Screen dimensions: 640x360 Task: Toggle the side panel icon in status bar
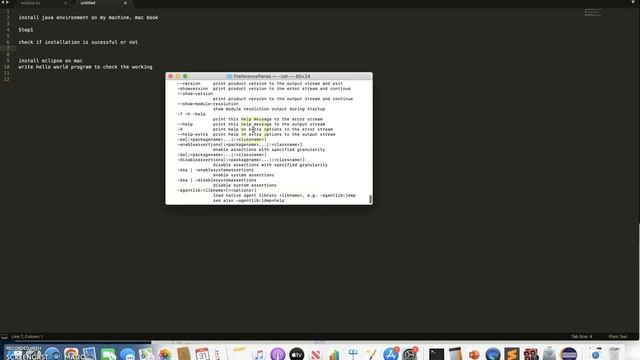point(4,336)
